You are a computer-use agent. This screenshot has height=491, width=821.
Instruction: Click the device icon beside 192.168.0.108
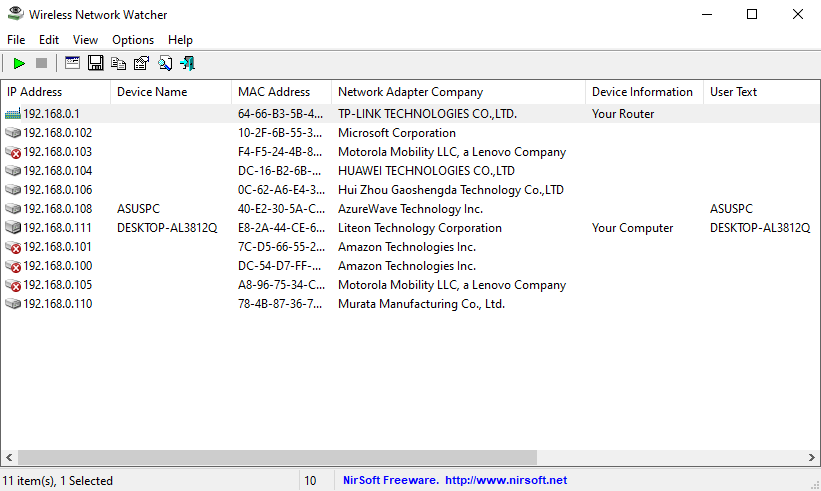coord(13,209)
